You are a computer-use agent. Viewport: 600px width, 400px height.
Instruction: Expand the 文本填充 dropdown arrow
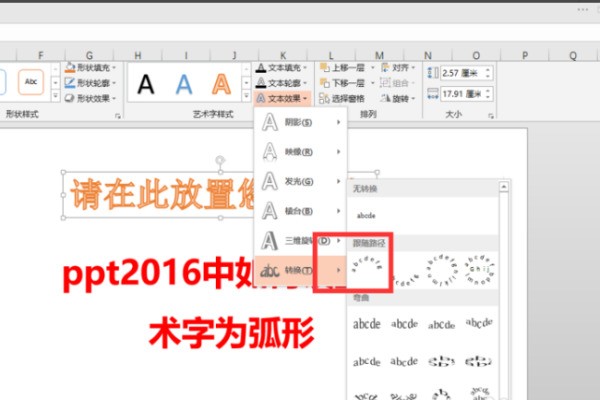click(305, 68)
